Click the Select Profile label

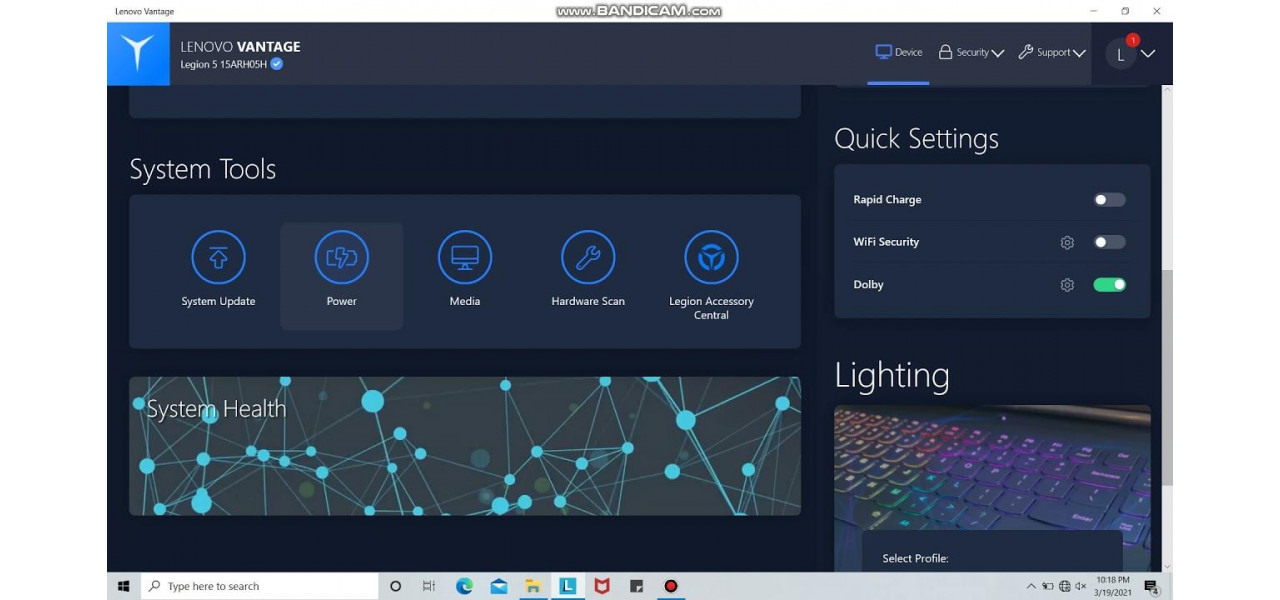point(915,559)
